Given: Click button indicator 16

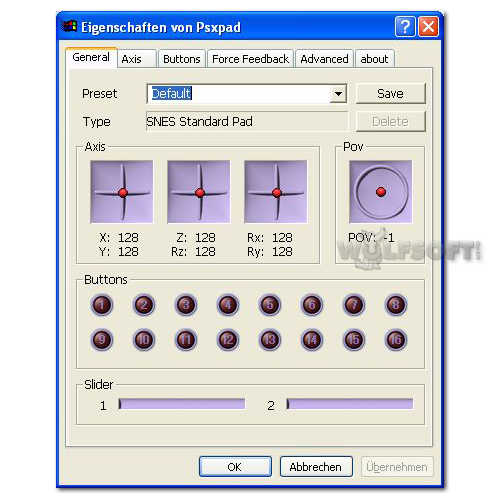Looking at the screenshot, I should click(396, 340).
